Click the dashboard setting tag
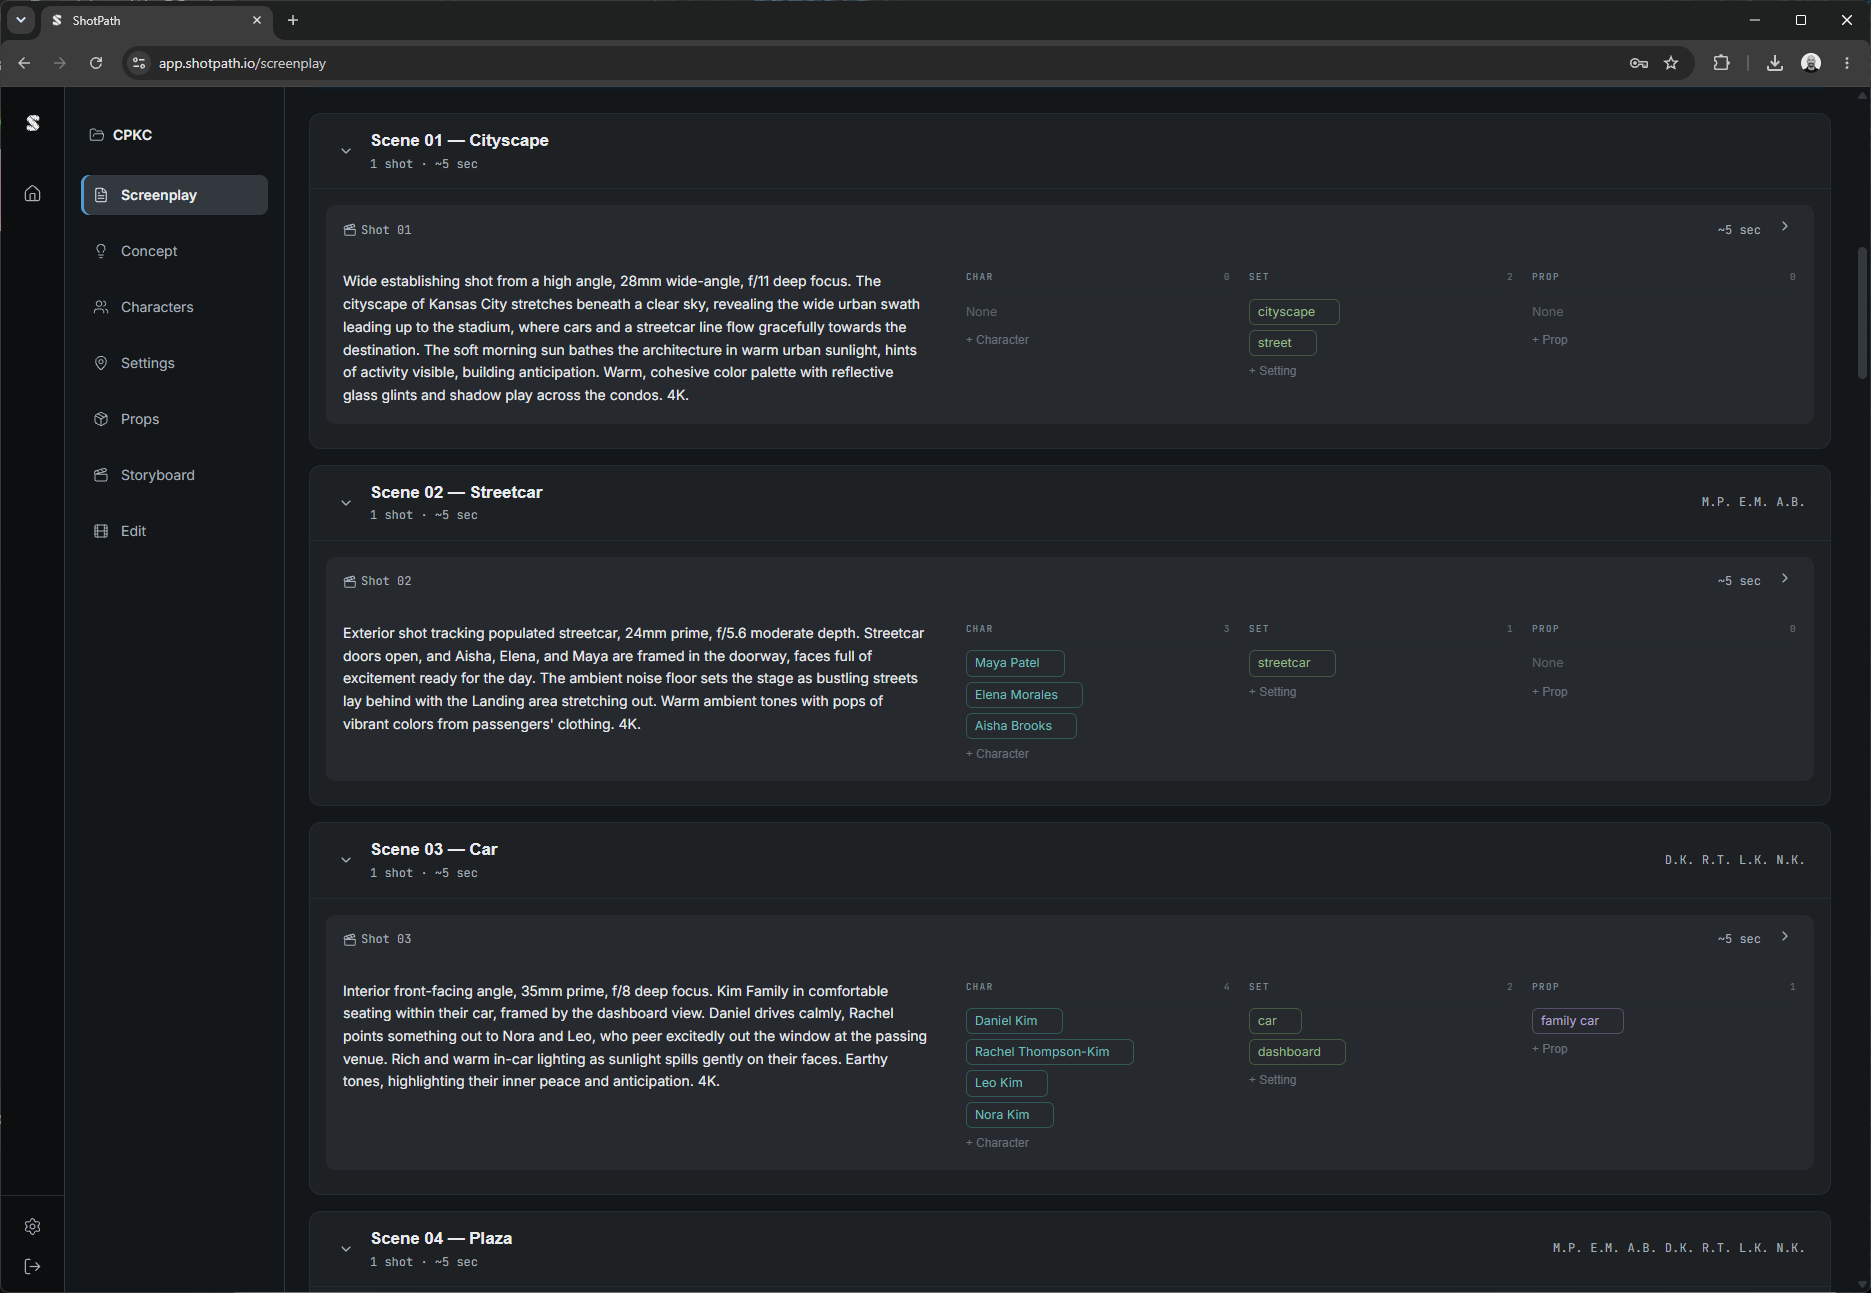 coord(1297,1052)
